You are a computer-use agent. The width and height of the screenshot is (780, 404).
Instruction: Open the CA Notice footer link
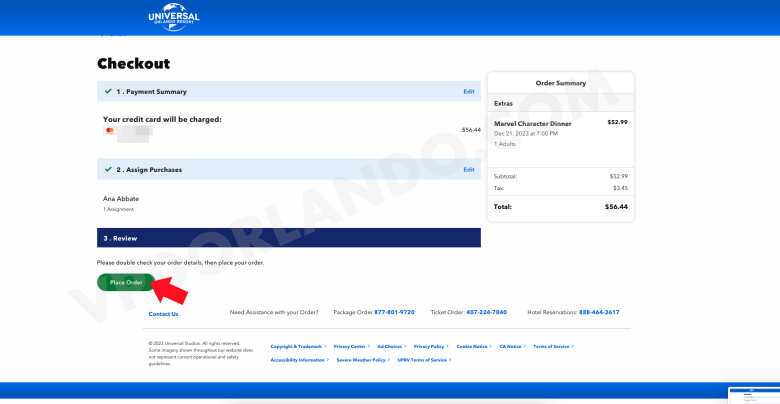pyautogui.click(x=512, y=346)
